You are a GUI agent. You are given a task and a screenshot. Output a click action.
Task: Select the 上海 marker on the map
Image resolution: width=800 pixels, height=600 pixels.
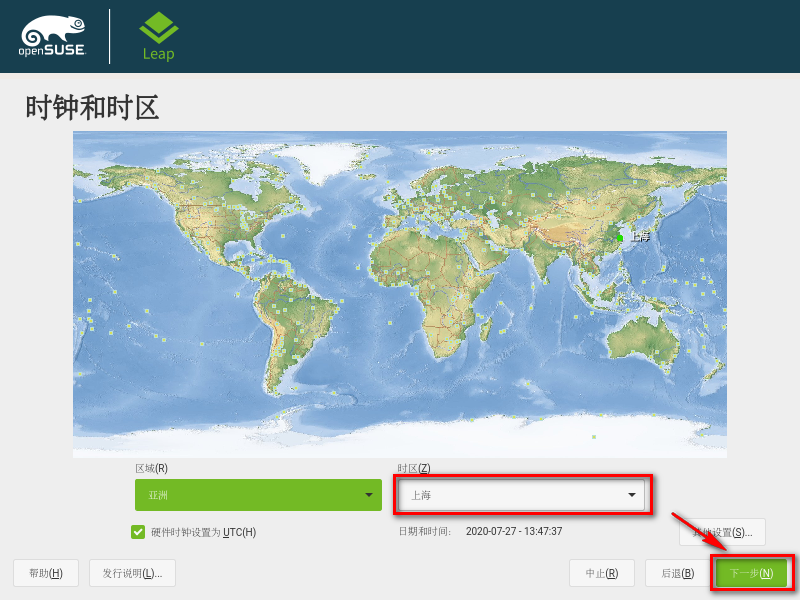coord(622,239)
